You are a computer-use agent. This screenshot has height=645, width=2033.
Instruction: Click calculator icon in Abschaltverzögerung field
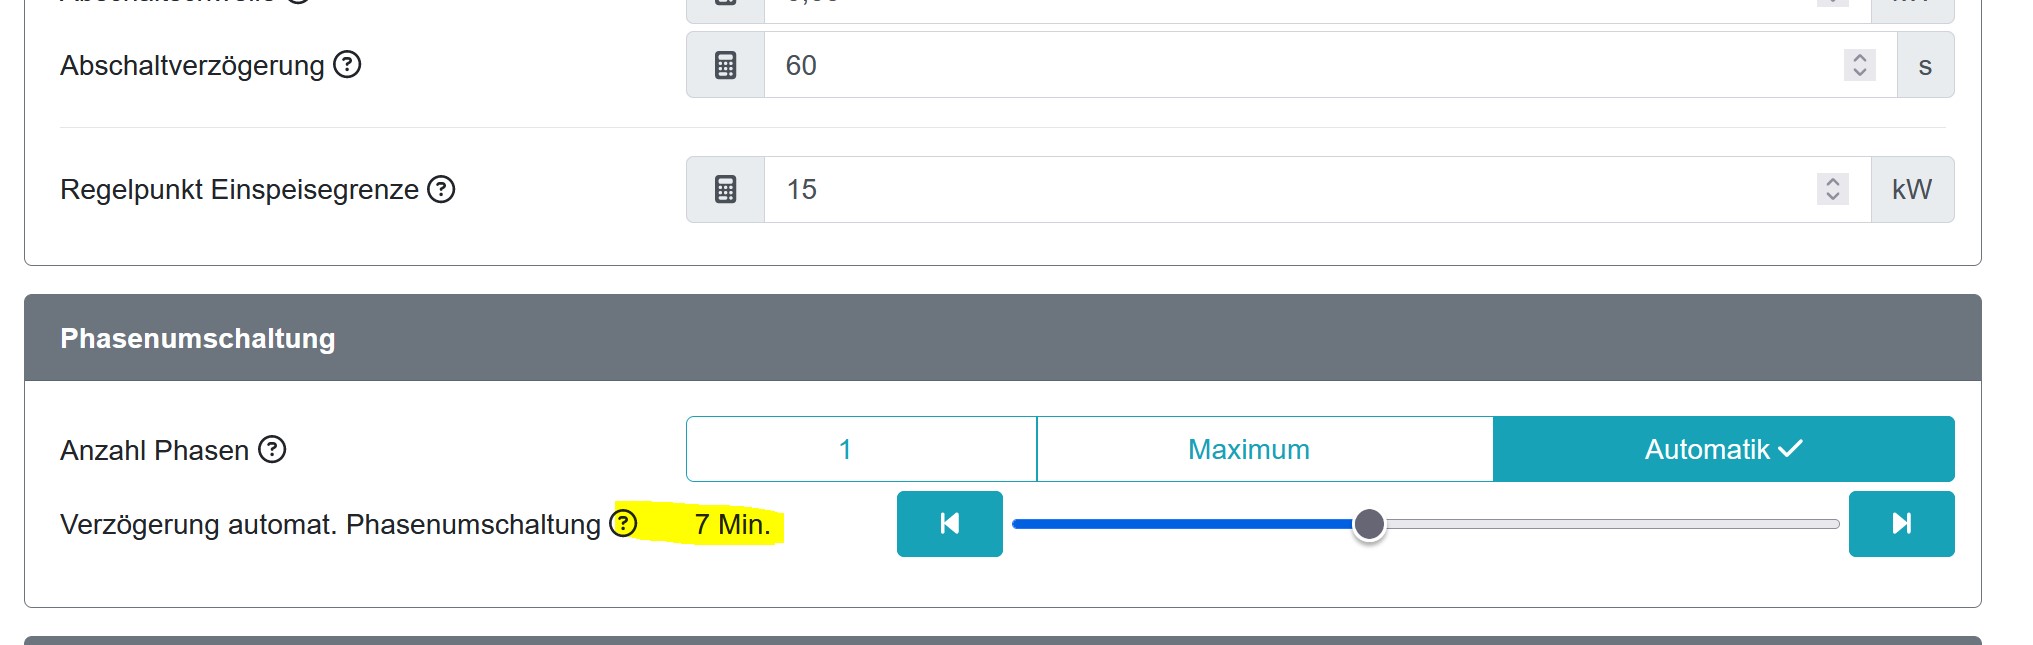pos(726,65)
